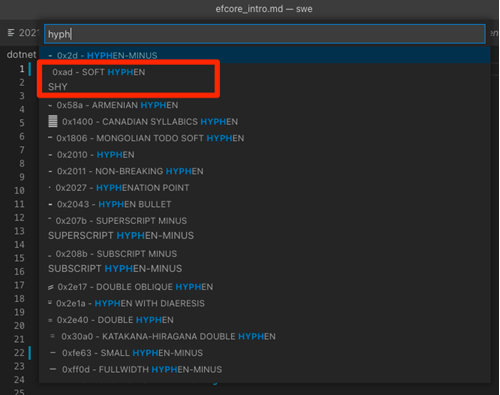The height and width of the screenshot is (395, 500).
Task: Pick 0x2e17 DOUBLE OBLIQUE HYPHEN
Action: click(265, 287)
